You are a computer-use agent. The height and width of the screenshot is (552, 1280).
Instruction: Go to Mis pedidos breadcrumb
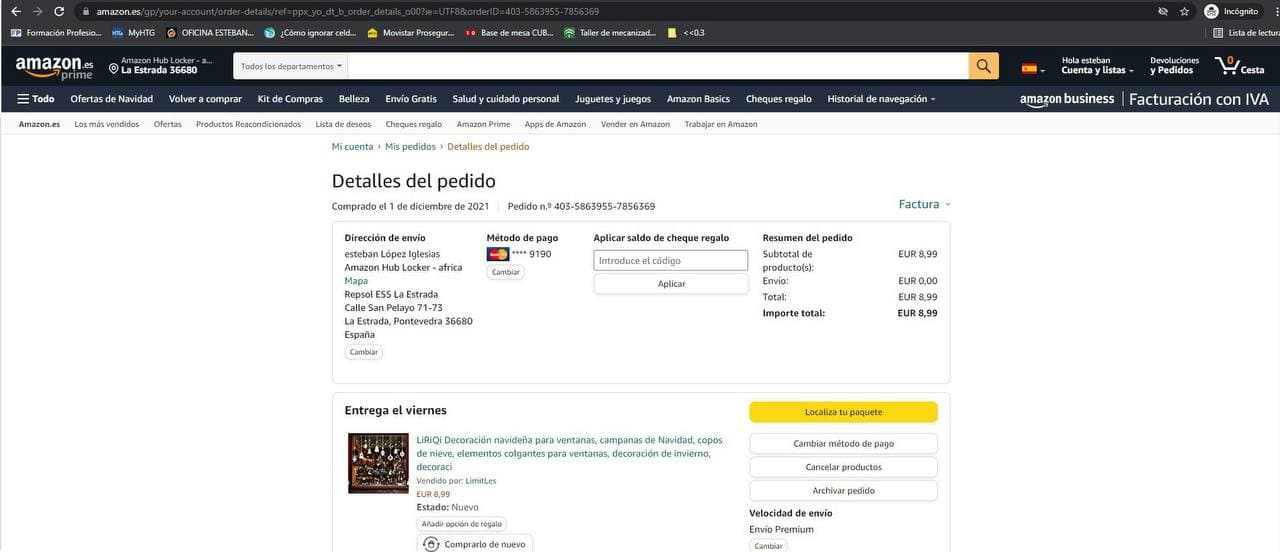pos(411,147)
